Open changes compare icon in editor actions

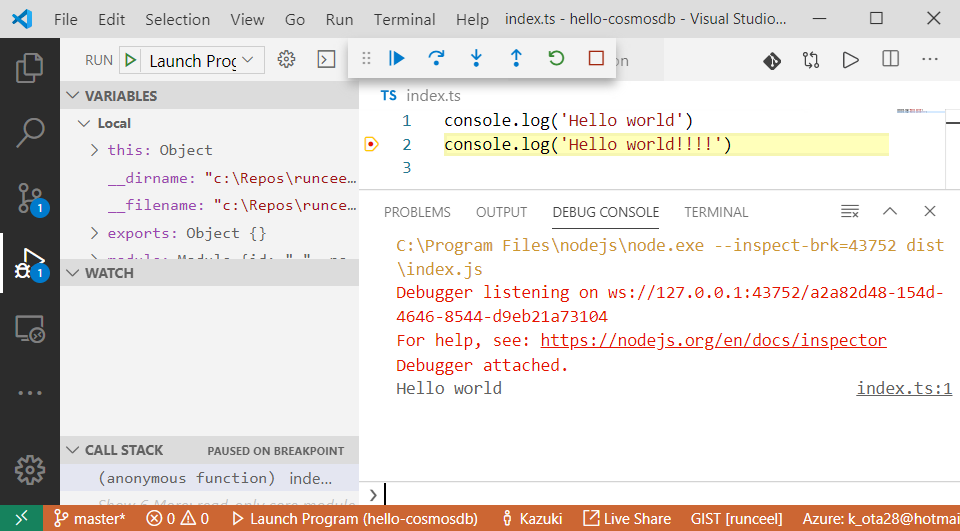click(x=811, y=60)
